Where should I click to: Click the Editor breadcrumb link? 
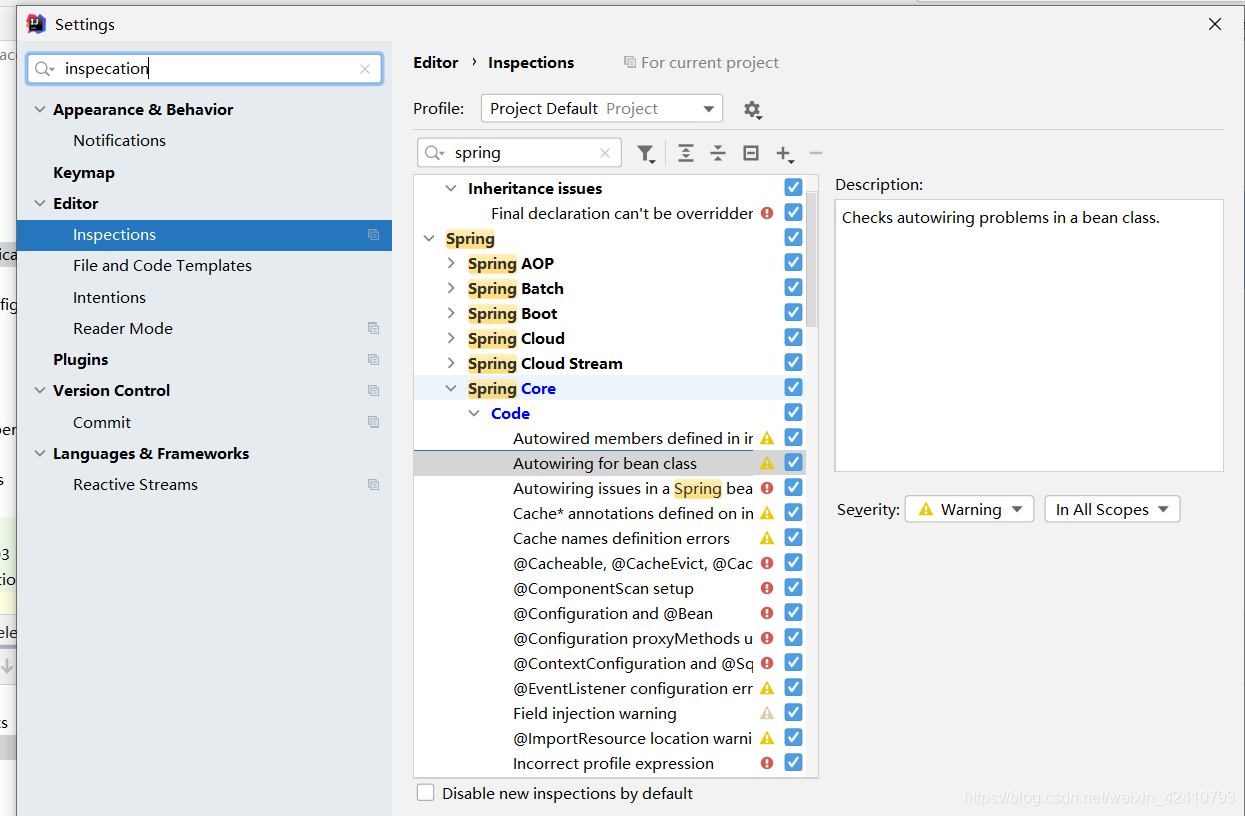coord(436,62)
